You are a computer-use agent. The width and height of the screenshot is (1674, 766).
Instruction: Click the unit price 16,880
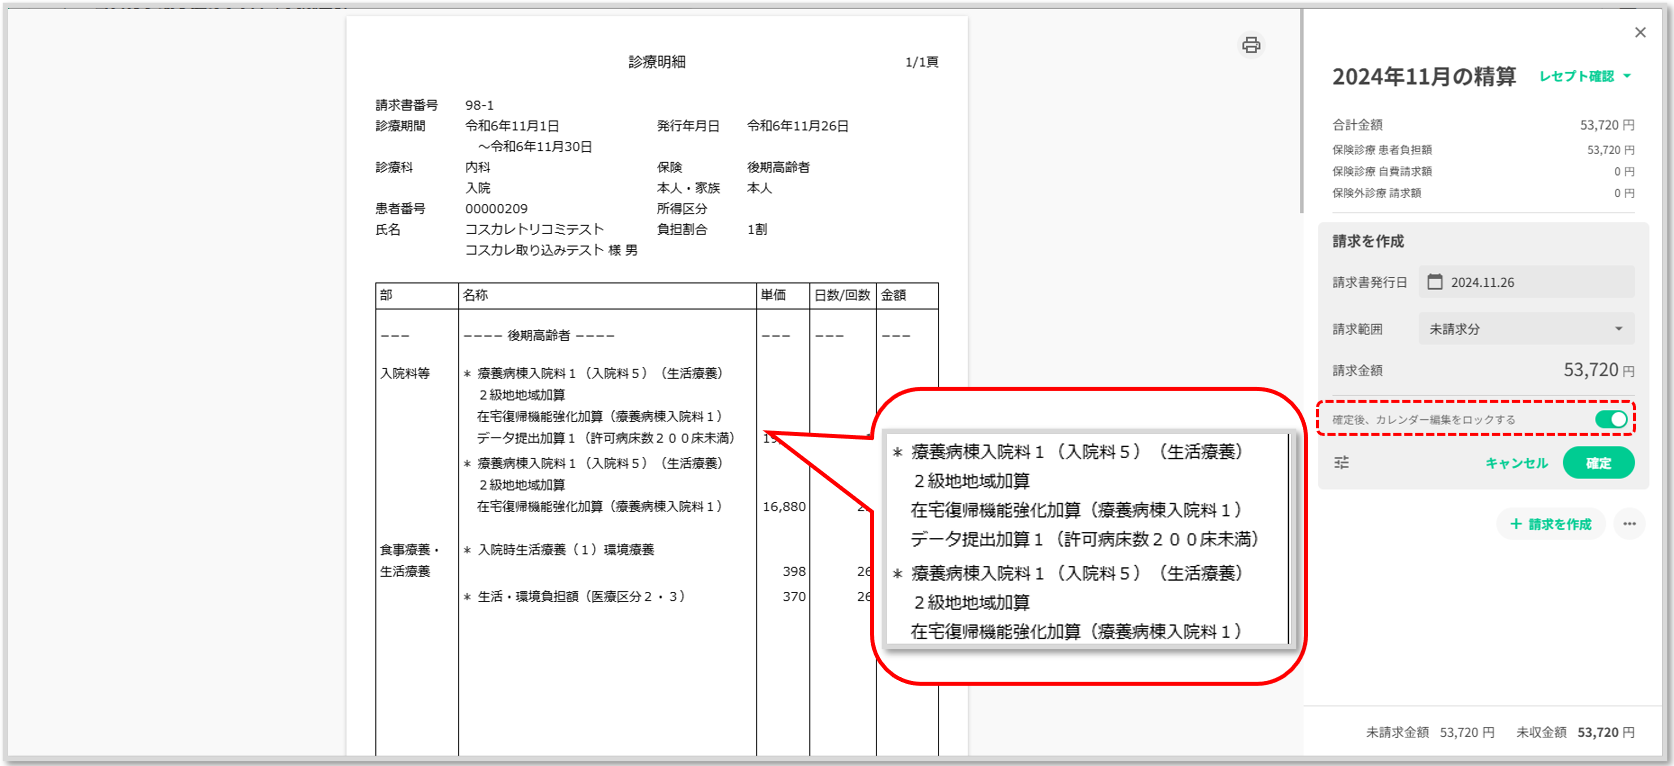784,507
